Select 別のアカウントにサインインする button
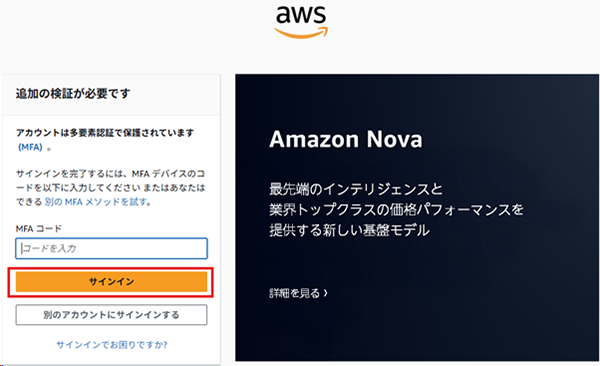The width and height of the screenshot is (600, 366). point(111,315)
